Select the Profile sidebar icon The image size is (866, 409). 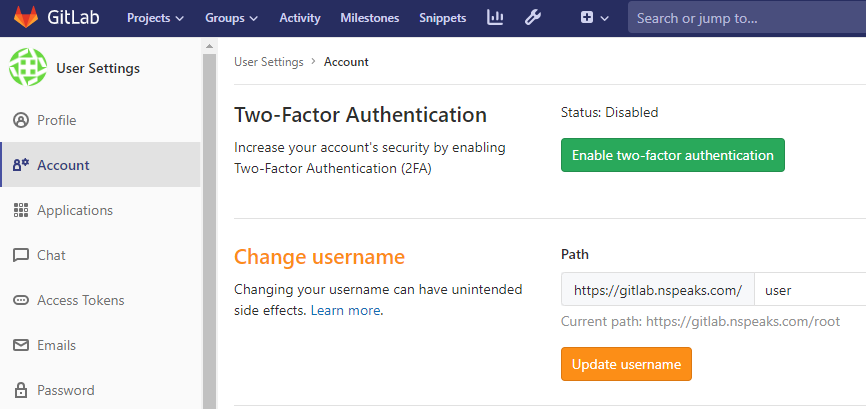point(20,120)
